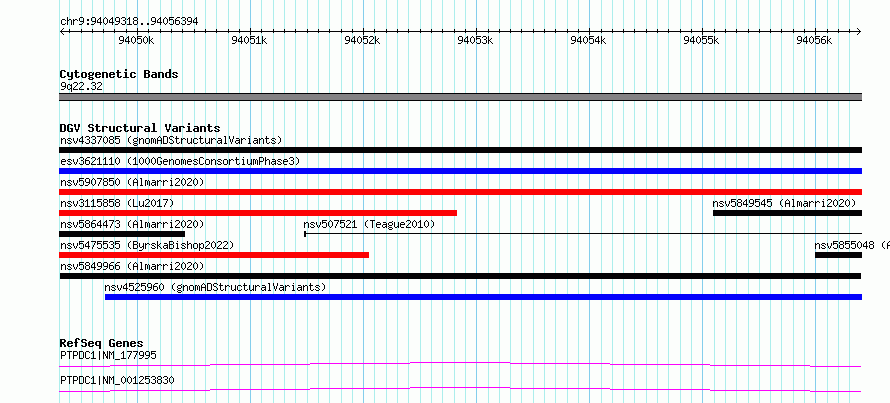Open nsv5849966 Almarri2020 label

pyautogui.click(x=132, y=266)
